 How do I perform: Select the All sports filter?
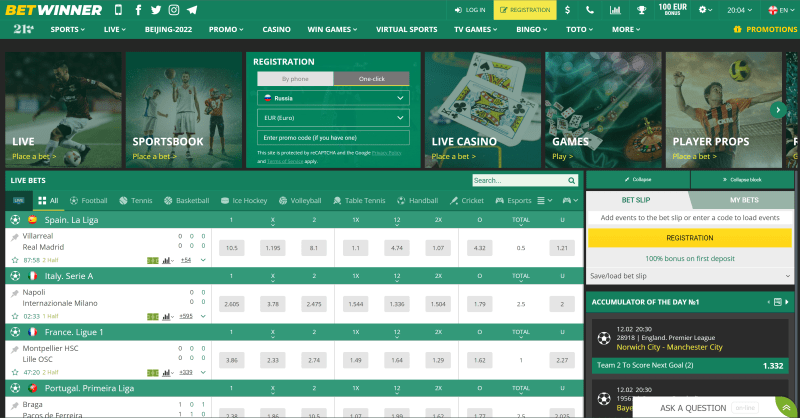point(48,201)
